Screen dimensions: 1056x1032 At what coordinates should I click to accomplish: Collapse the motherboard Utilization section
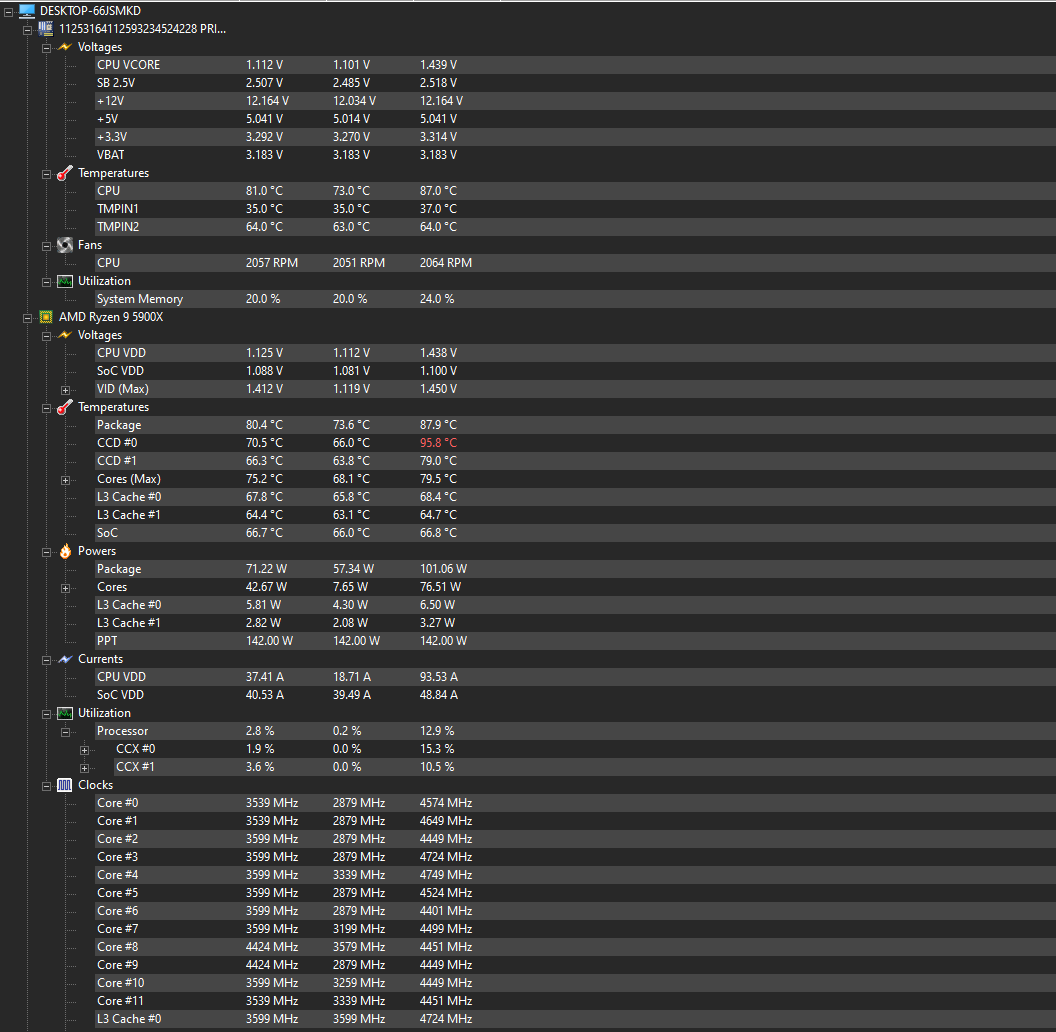click(46, 282)
